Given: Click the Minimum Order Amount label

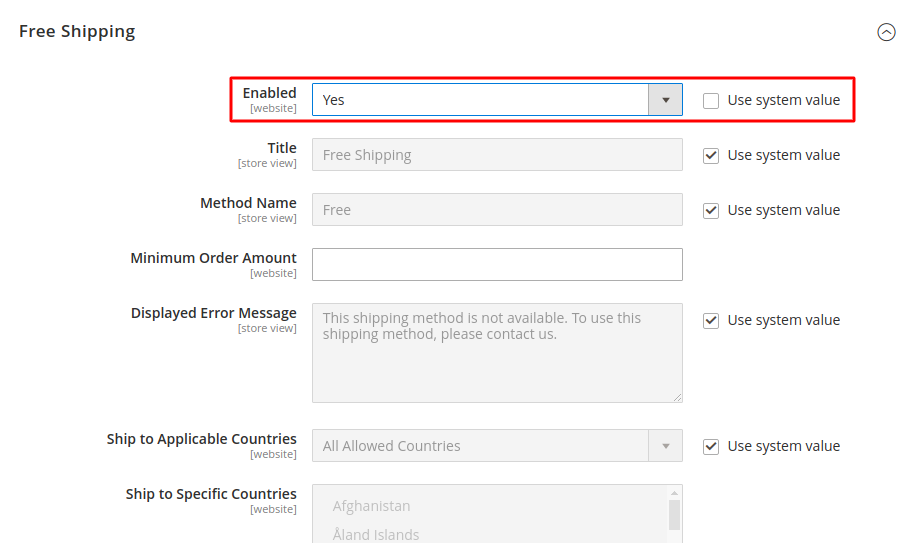Looking at the screenshot, I should [x=214, y=258].
